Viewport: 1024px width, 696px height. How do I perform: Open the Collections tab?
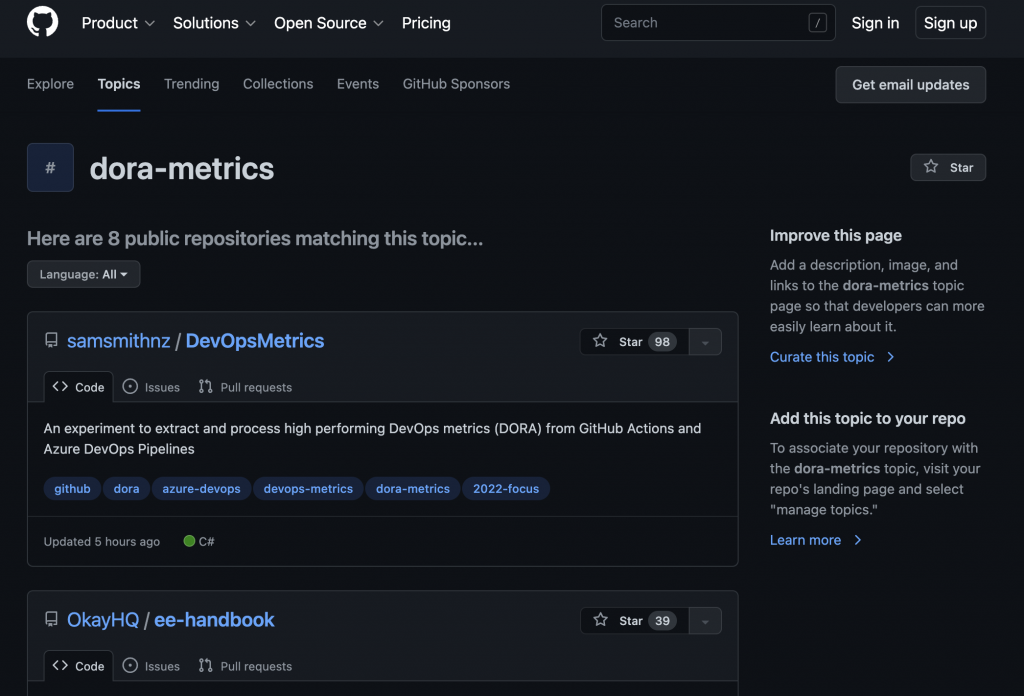(278, 84)
